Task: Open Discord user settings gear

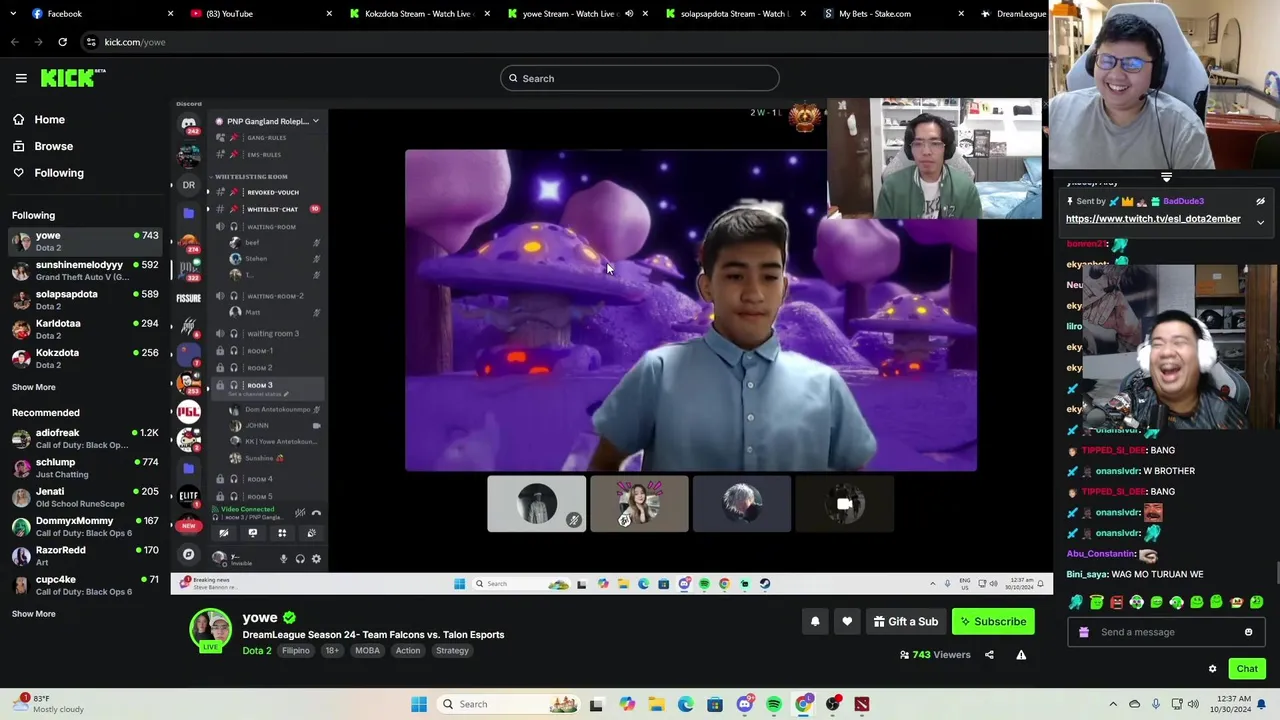Action: (x=316, y=559)
